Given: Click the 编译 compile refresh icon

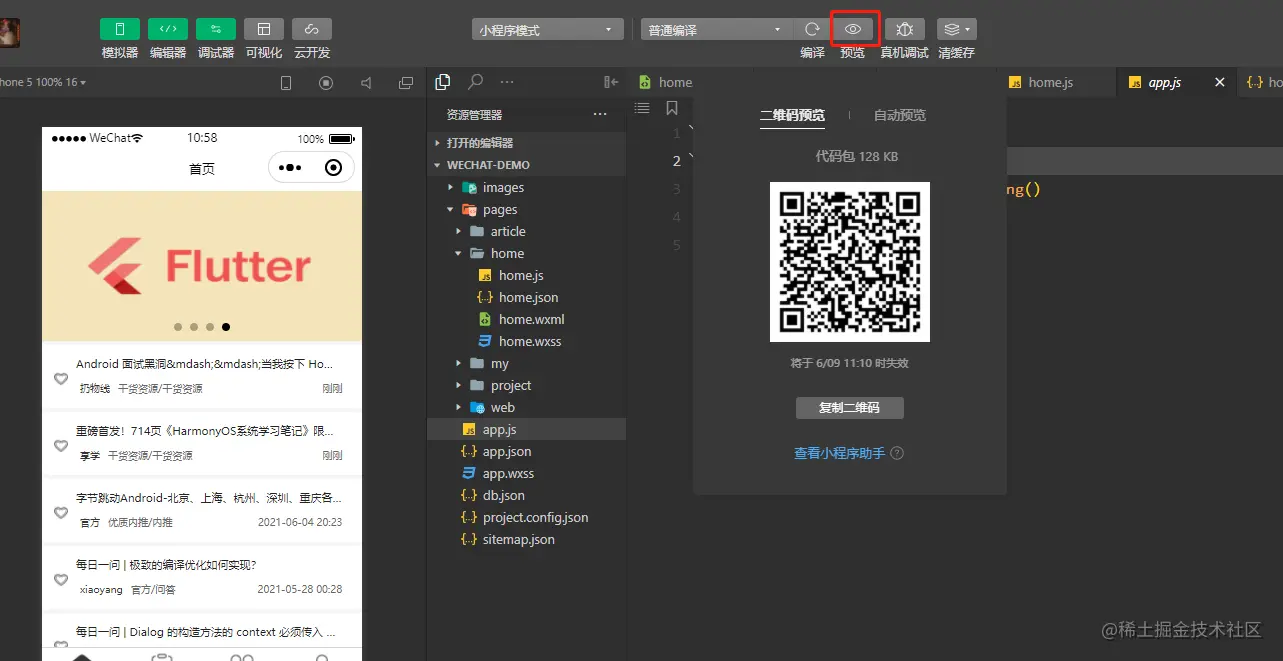Looking at the screenshot, I should pos(812,30).
